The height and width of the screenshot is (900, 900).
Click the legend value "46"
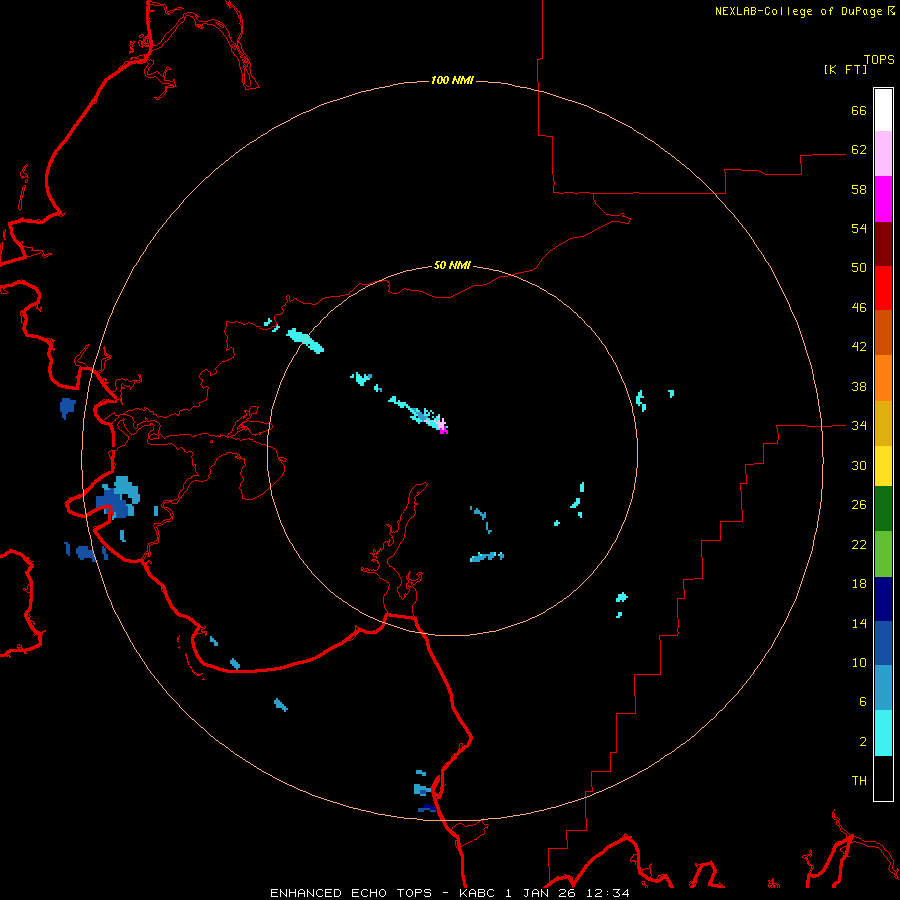point(859,308)
